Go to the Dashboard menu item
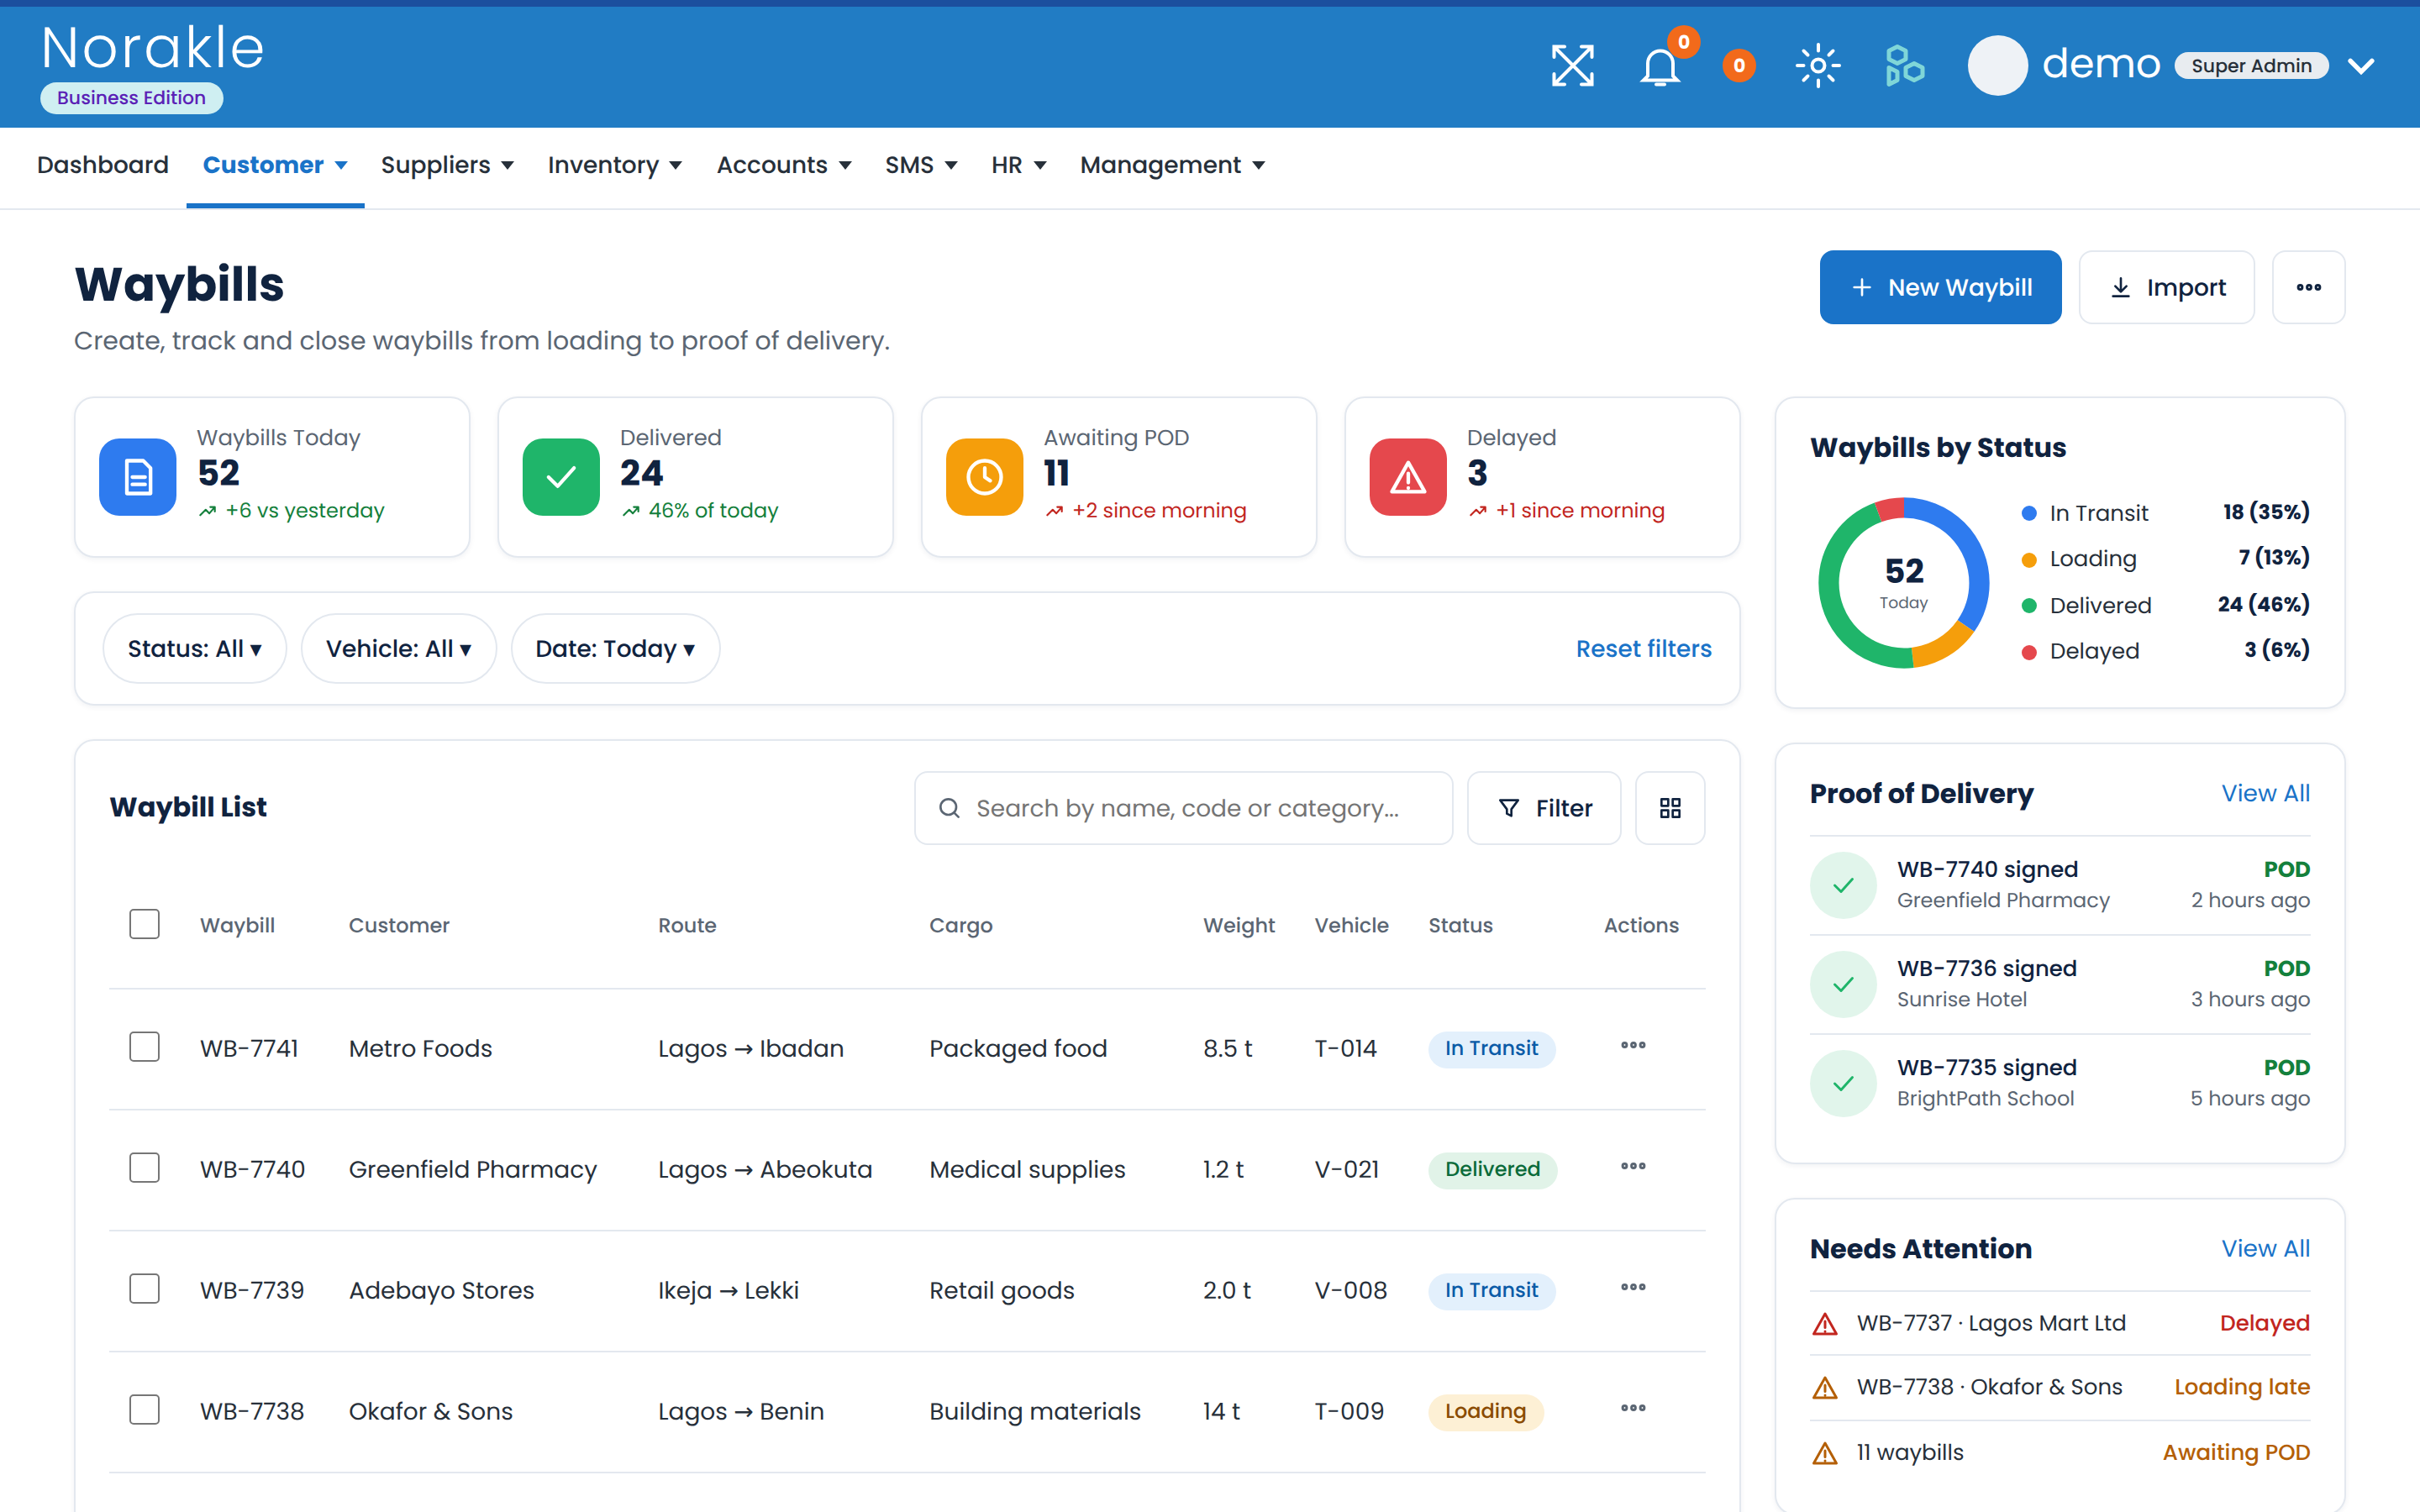The width and height of the screenshot is (2420, 1512). pyautogui.click(x=103, y=165)
